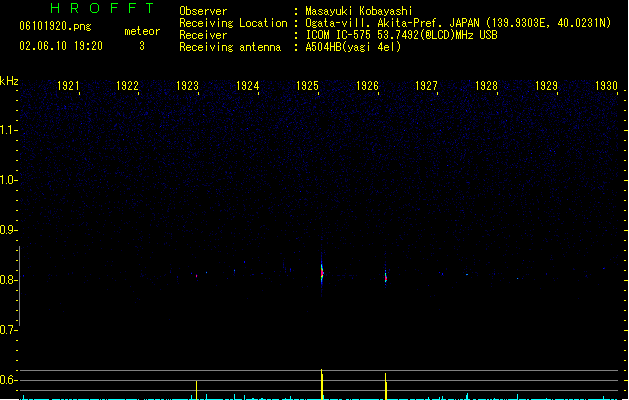This screenshot has width=629, height=400.
Task: Click the Observer label
Action: pyautogui.click(x=203, y=11)
